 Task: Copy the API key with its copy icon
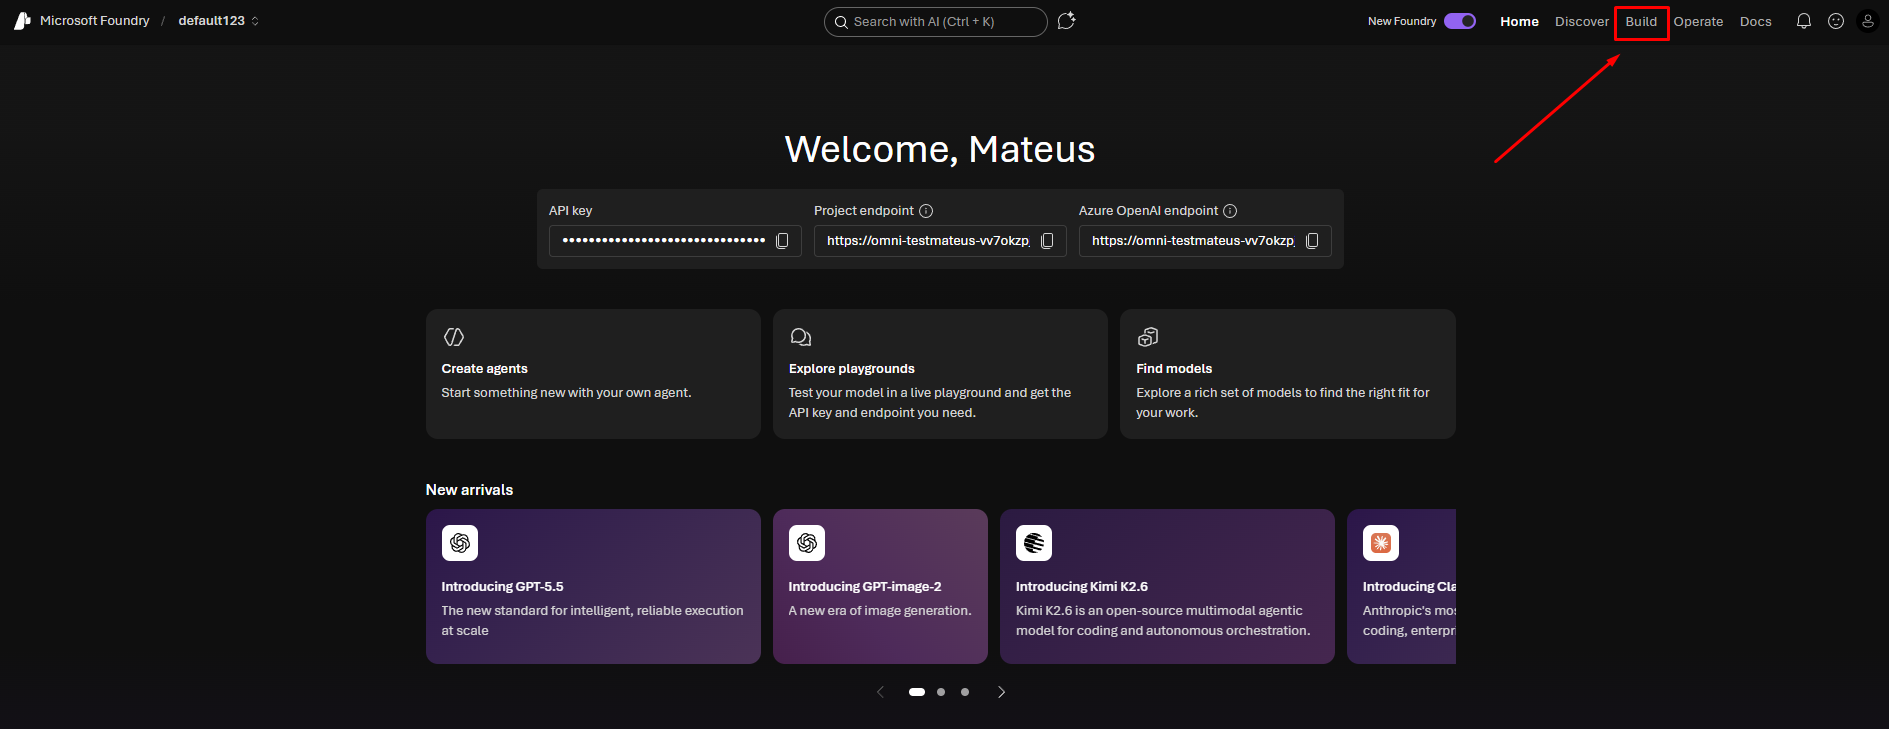click(x=782, y=241)
